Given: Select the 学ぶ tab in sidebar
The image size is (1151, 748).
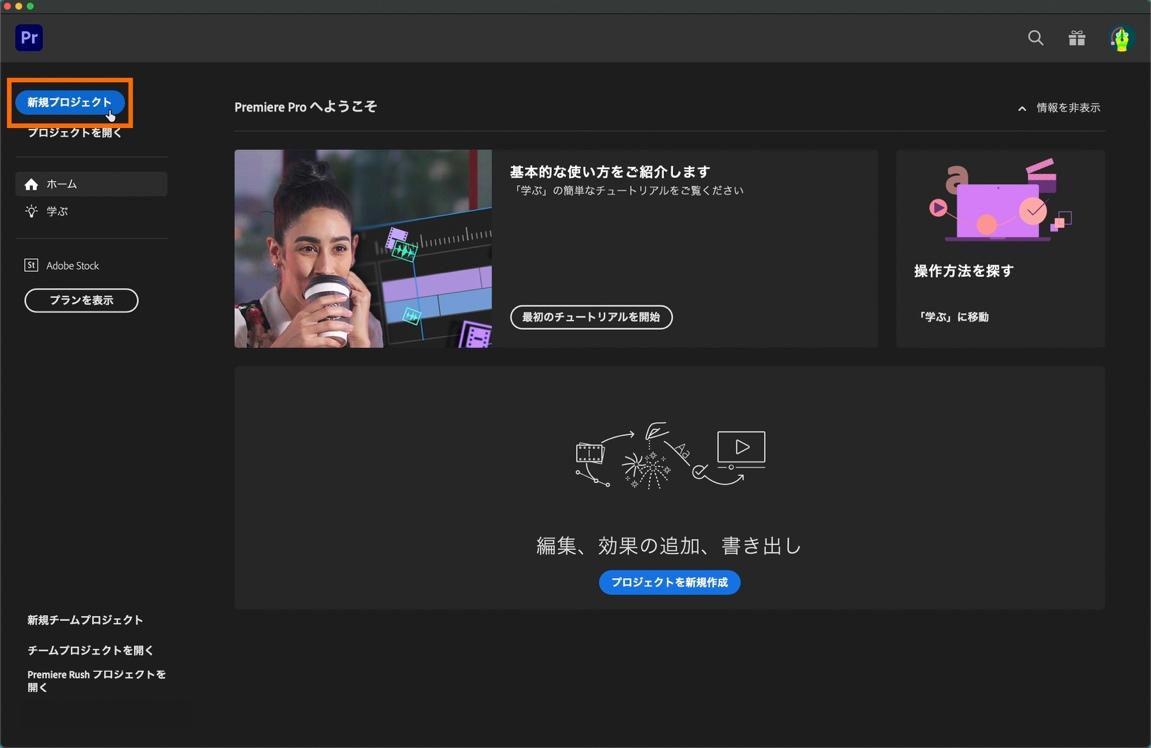Looking at the screenshot, I should pyautogui.click(x=91, y=211).
